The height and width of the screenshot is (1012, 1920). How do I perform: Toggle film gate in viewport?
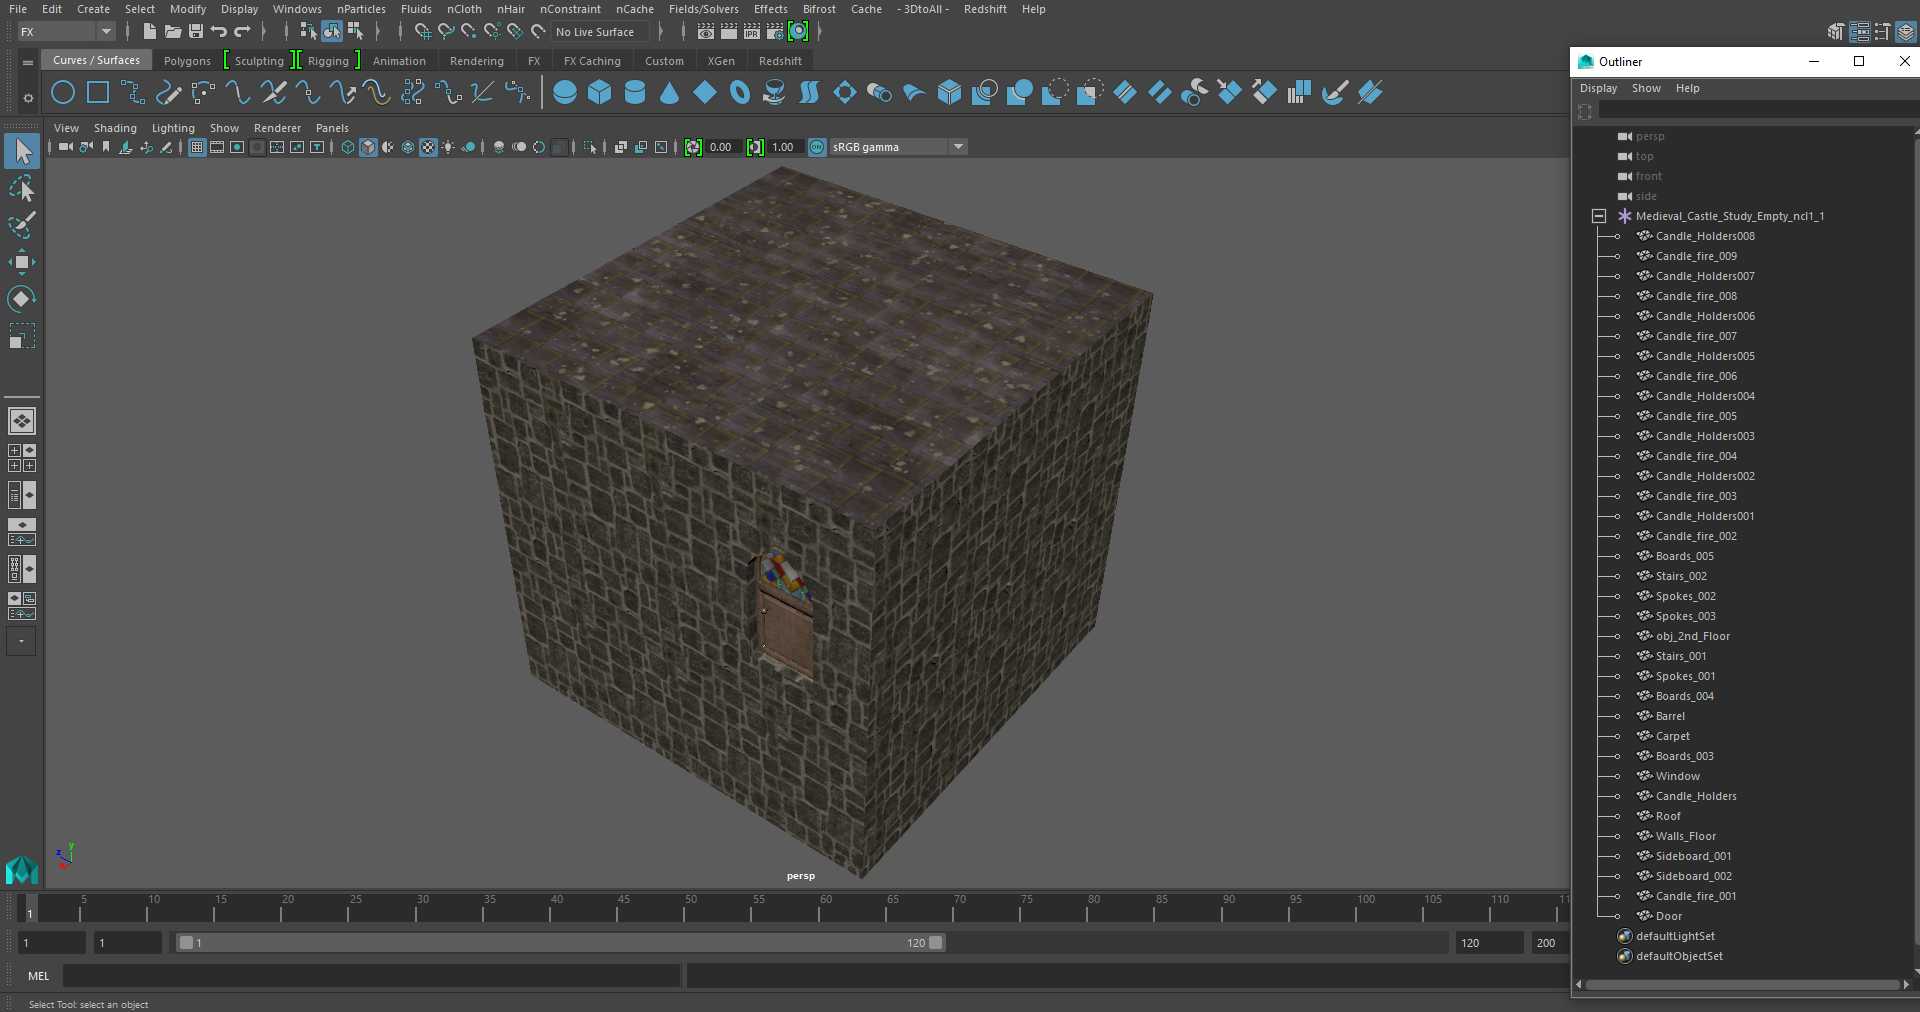click(x=217, y=147)
